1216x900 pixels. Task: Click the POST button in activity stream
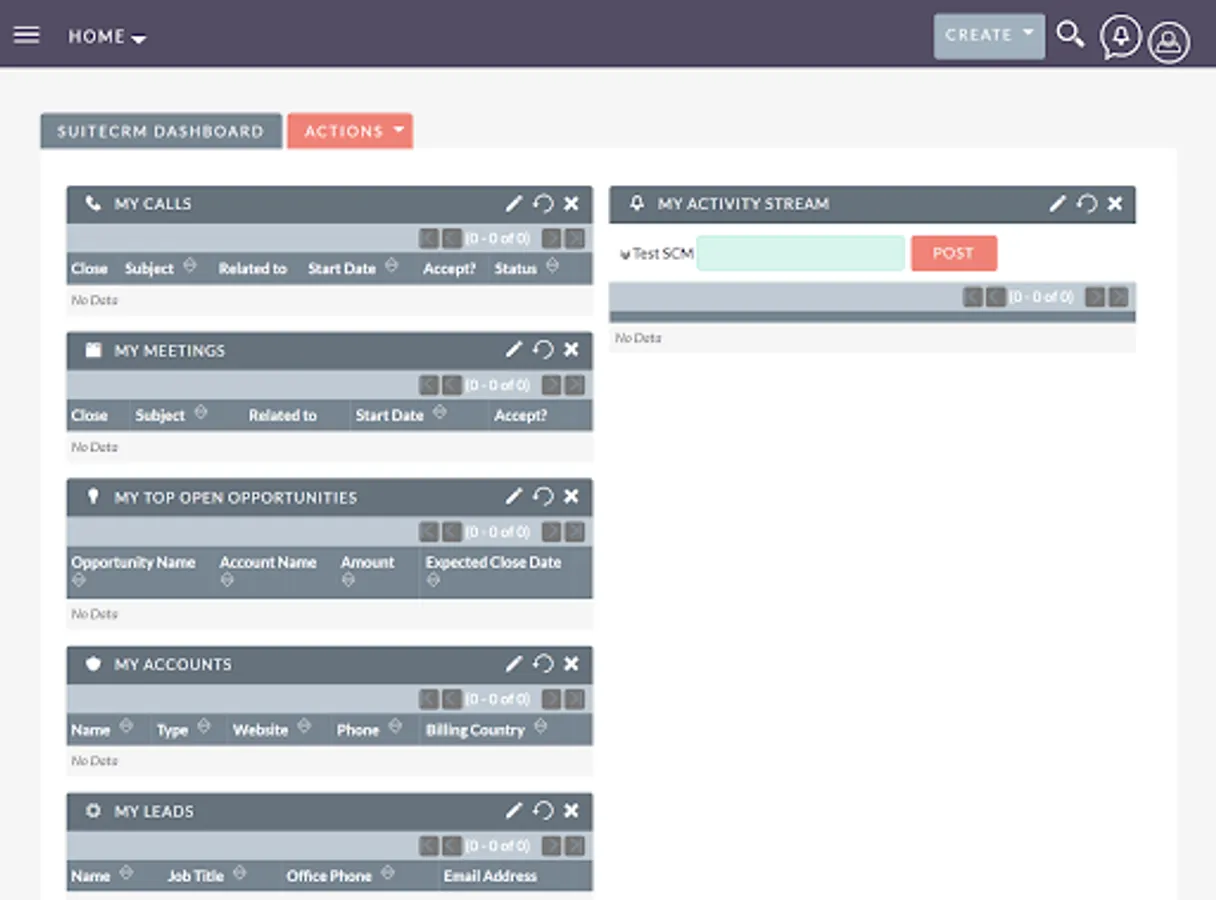pyautogui.click(x=953, y=253)
